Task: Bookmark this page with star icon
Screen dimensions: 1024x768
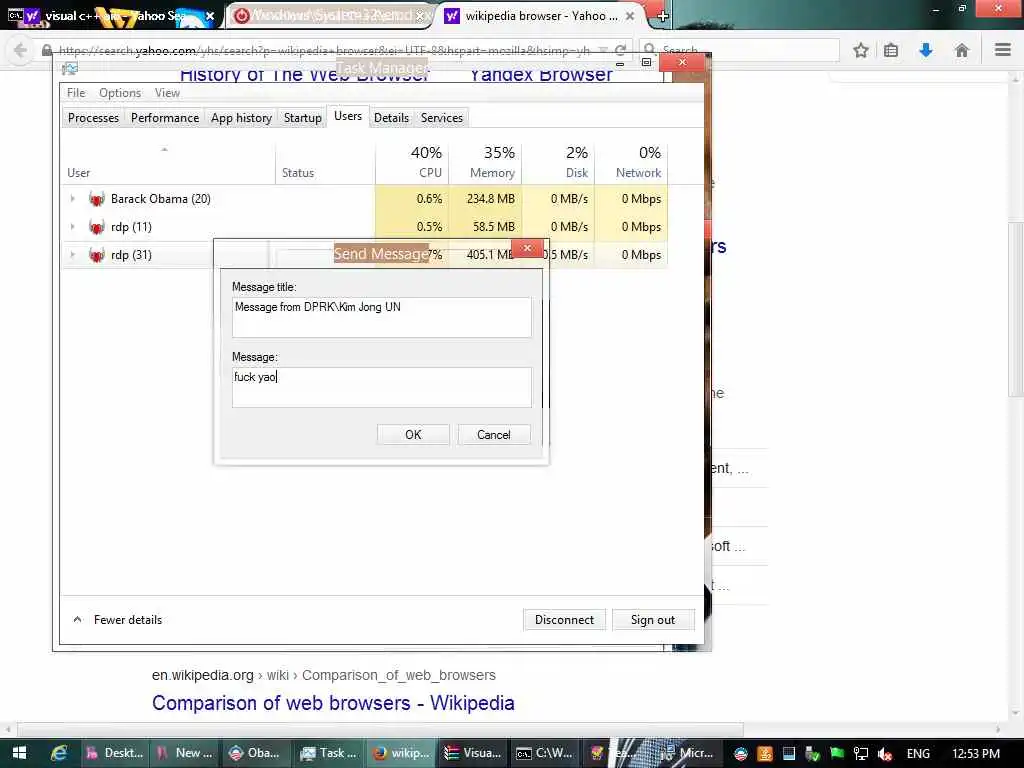Action: 861,50
